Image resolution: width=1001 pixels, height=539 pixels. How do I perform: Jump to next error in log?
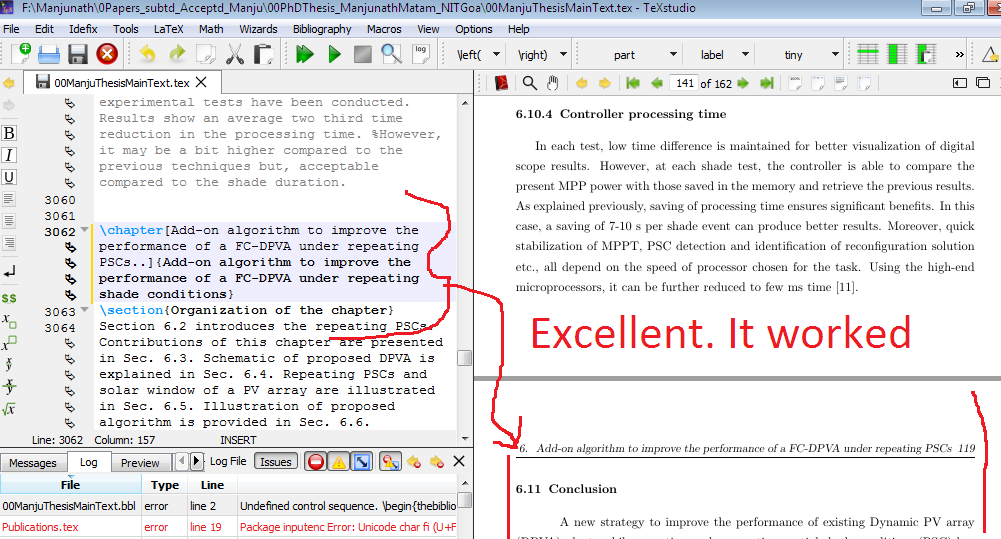[437, 462]
